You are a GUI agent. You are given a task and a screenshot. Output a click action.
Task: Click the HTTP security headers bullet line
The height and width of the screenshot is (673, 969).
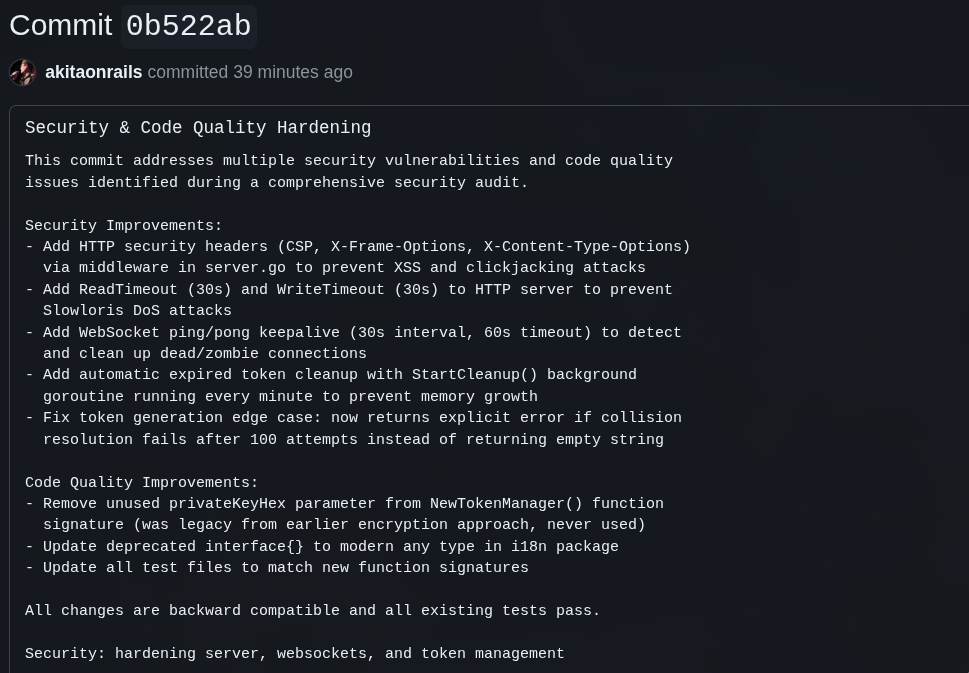(x=358, y=247)
